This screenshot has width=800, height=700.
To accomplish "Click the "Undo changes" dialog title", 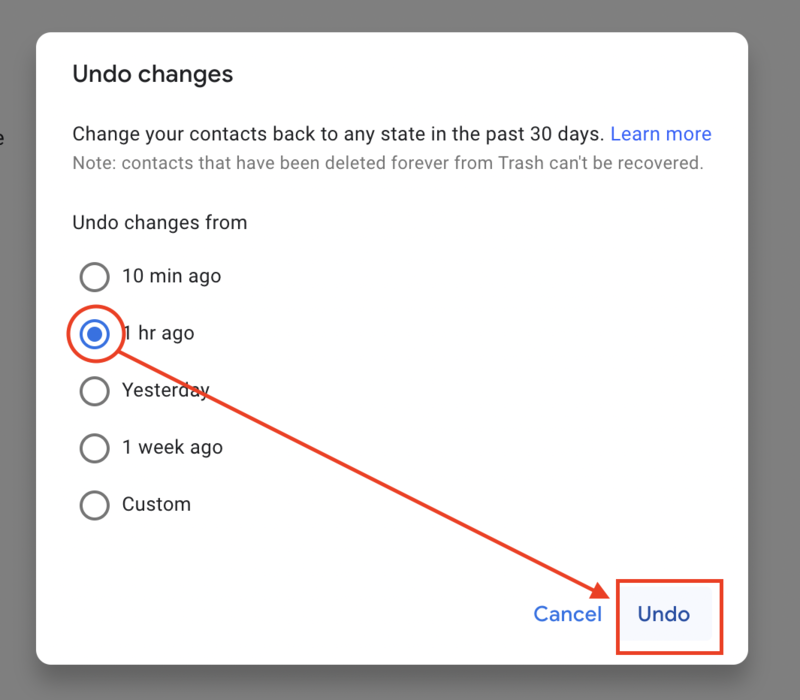I will [152, 74].
